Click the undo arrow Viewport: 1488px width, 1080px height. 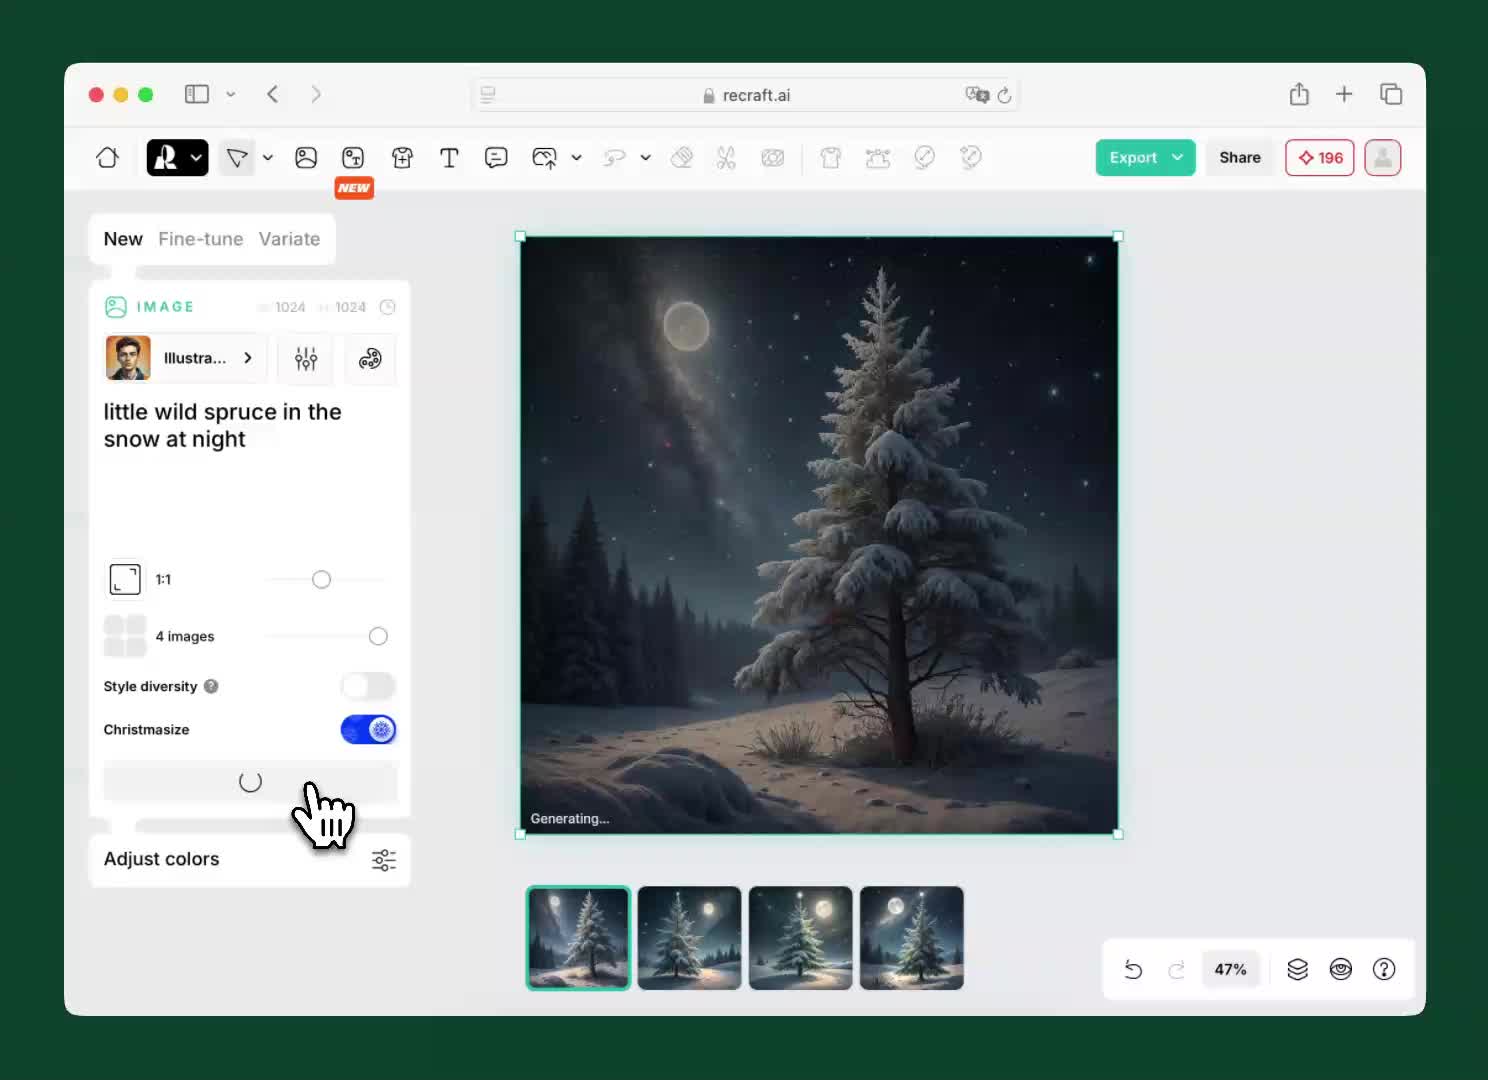[x=1133, y=970]
